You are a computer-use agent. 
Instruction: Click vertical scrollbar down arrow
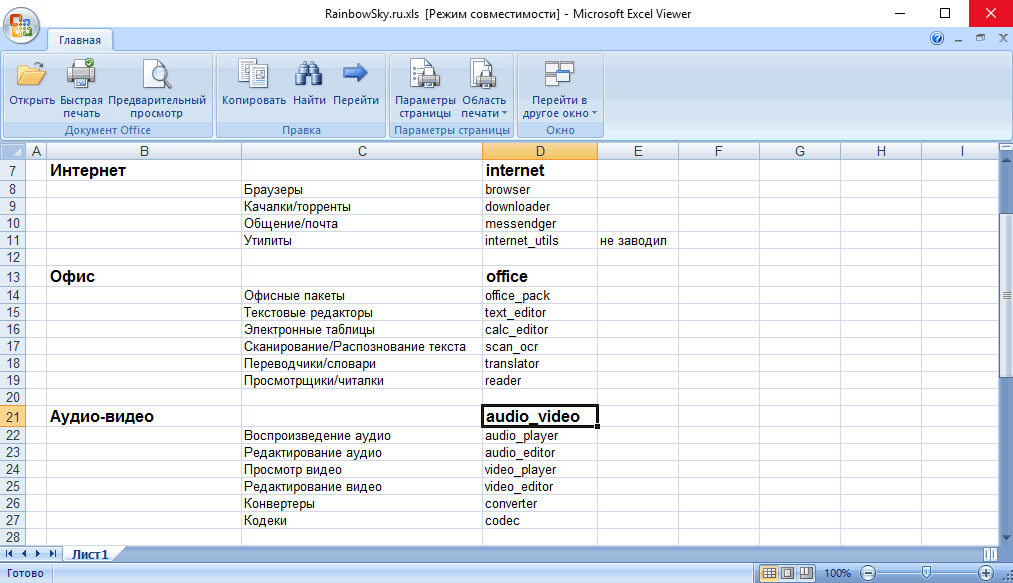(1006, 538)
